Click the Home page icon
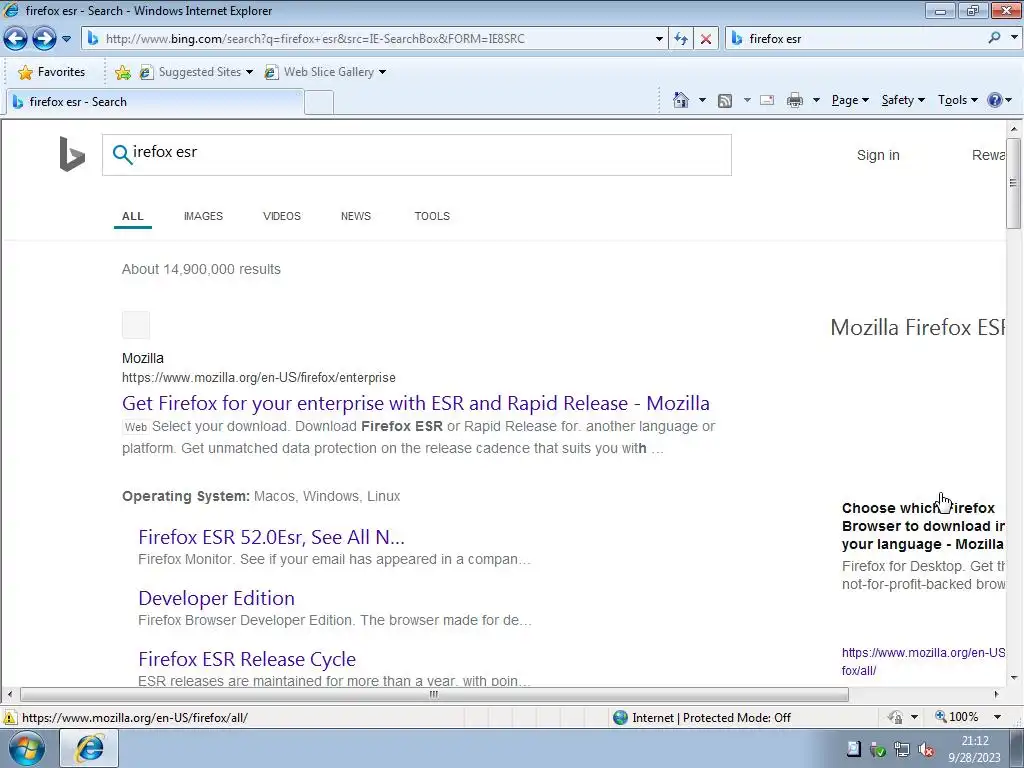This screenshot has height=768, width=1024. 680,100
